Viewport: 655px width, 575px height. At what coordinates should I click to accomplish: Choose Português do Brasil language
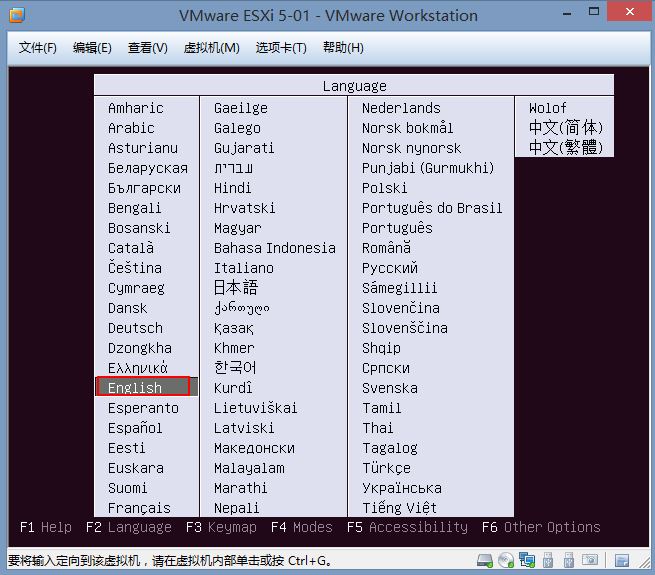point(432,208)
